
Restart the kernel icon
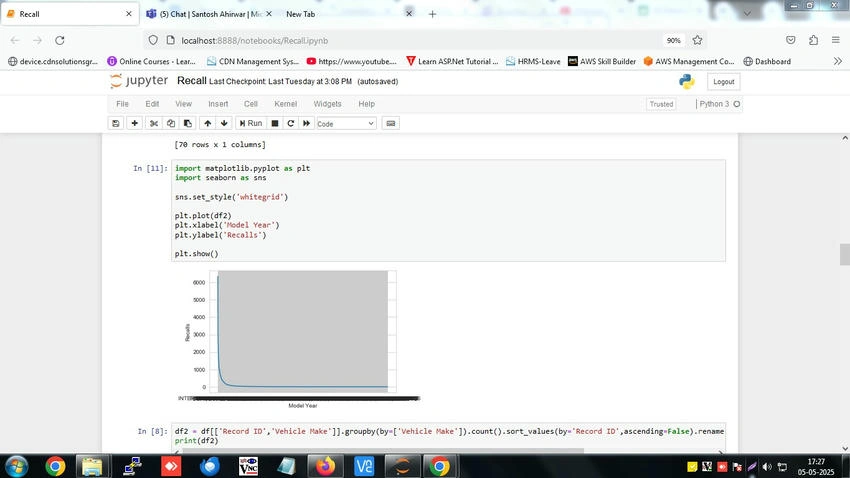pyautogui.click(x=291, y=124)
